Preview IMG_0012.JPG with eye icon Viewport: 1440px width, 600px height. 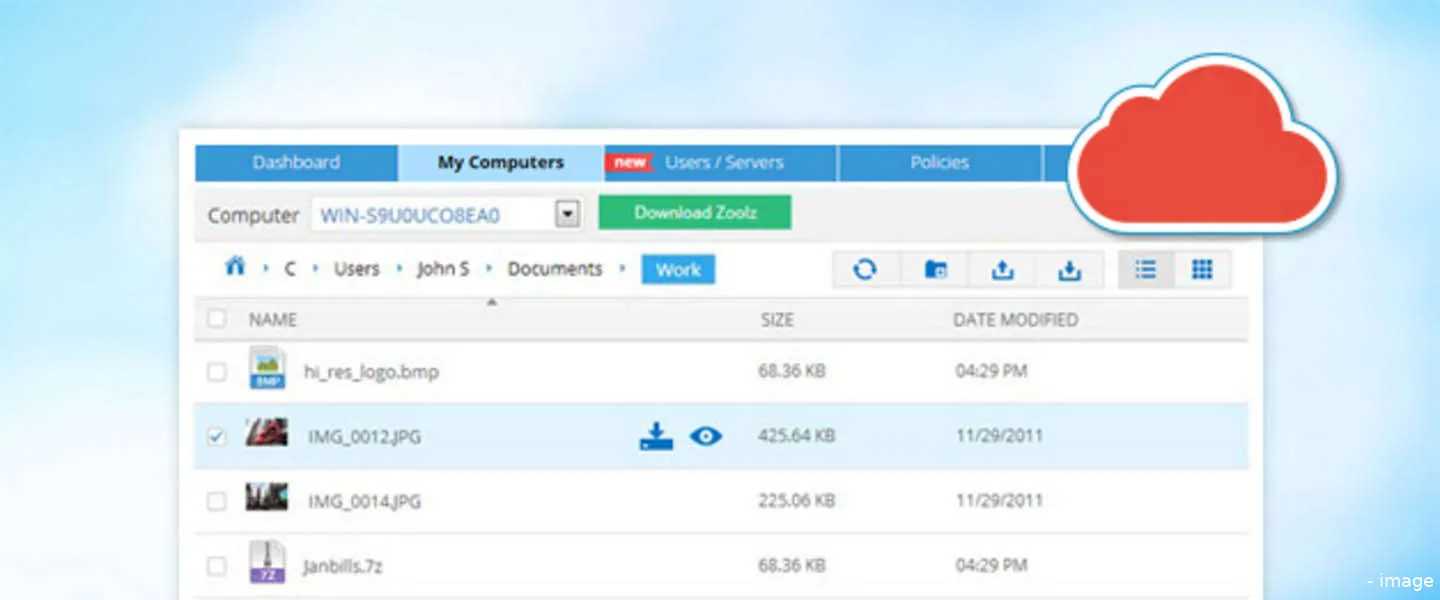tap(706, 436)
